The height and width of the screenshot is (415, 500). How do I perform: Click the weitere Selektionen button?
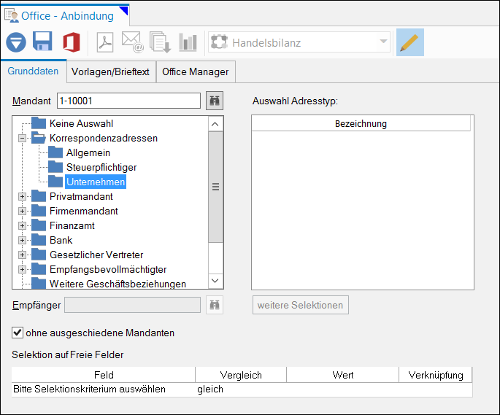pyautogui.click(x=300, y=305)
